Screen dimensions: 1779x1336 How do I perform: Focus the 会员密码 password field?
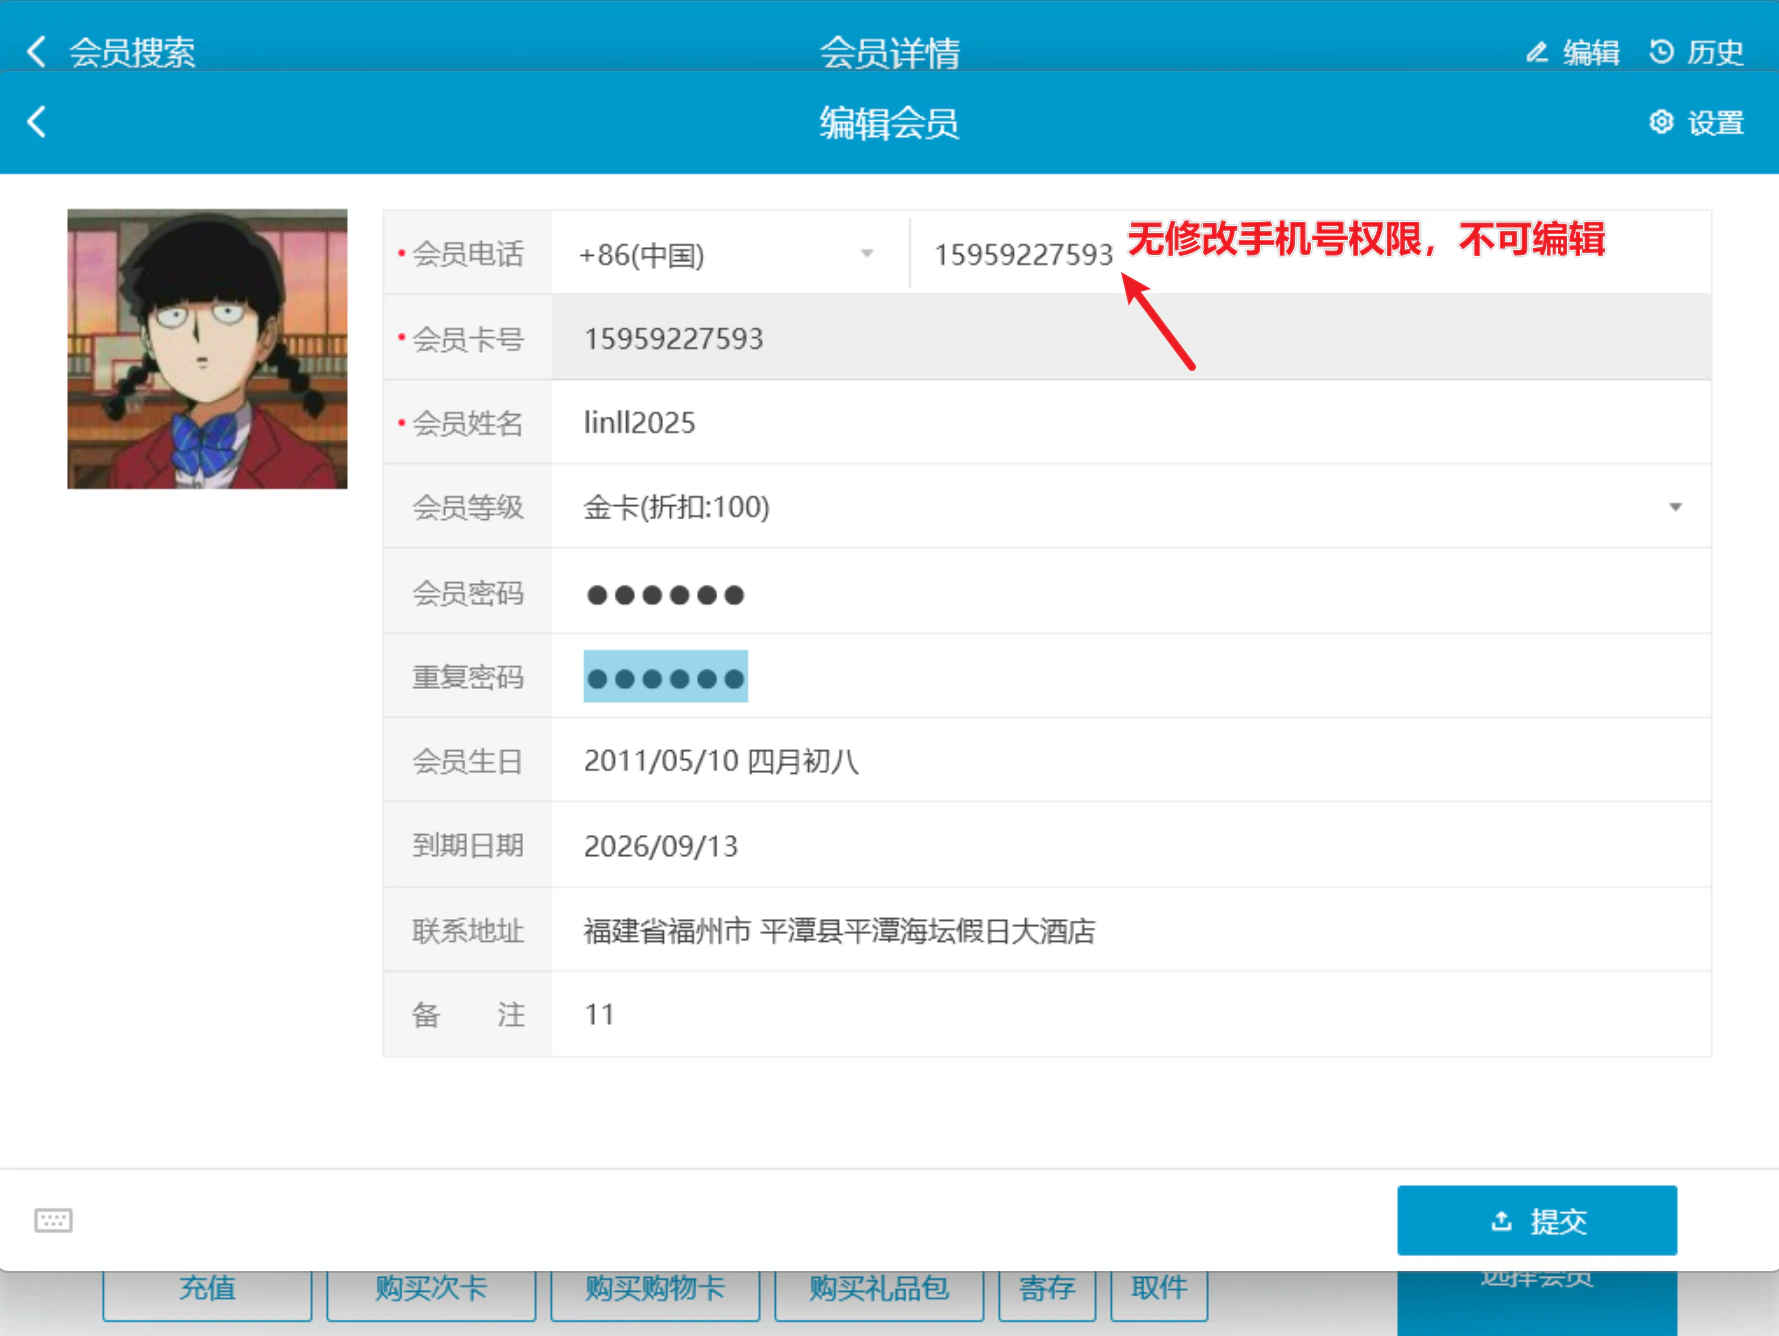pos(1131,592)
